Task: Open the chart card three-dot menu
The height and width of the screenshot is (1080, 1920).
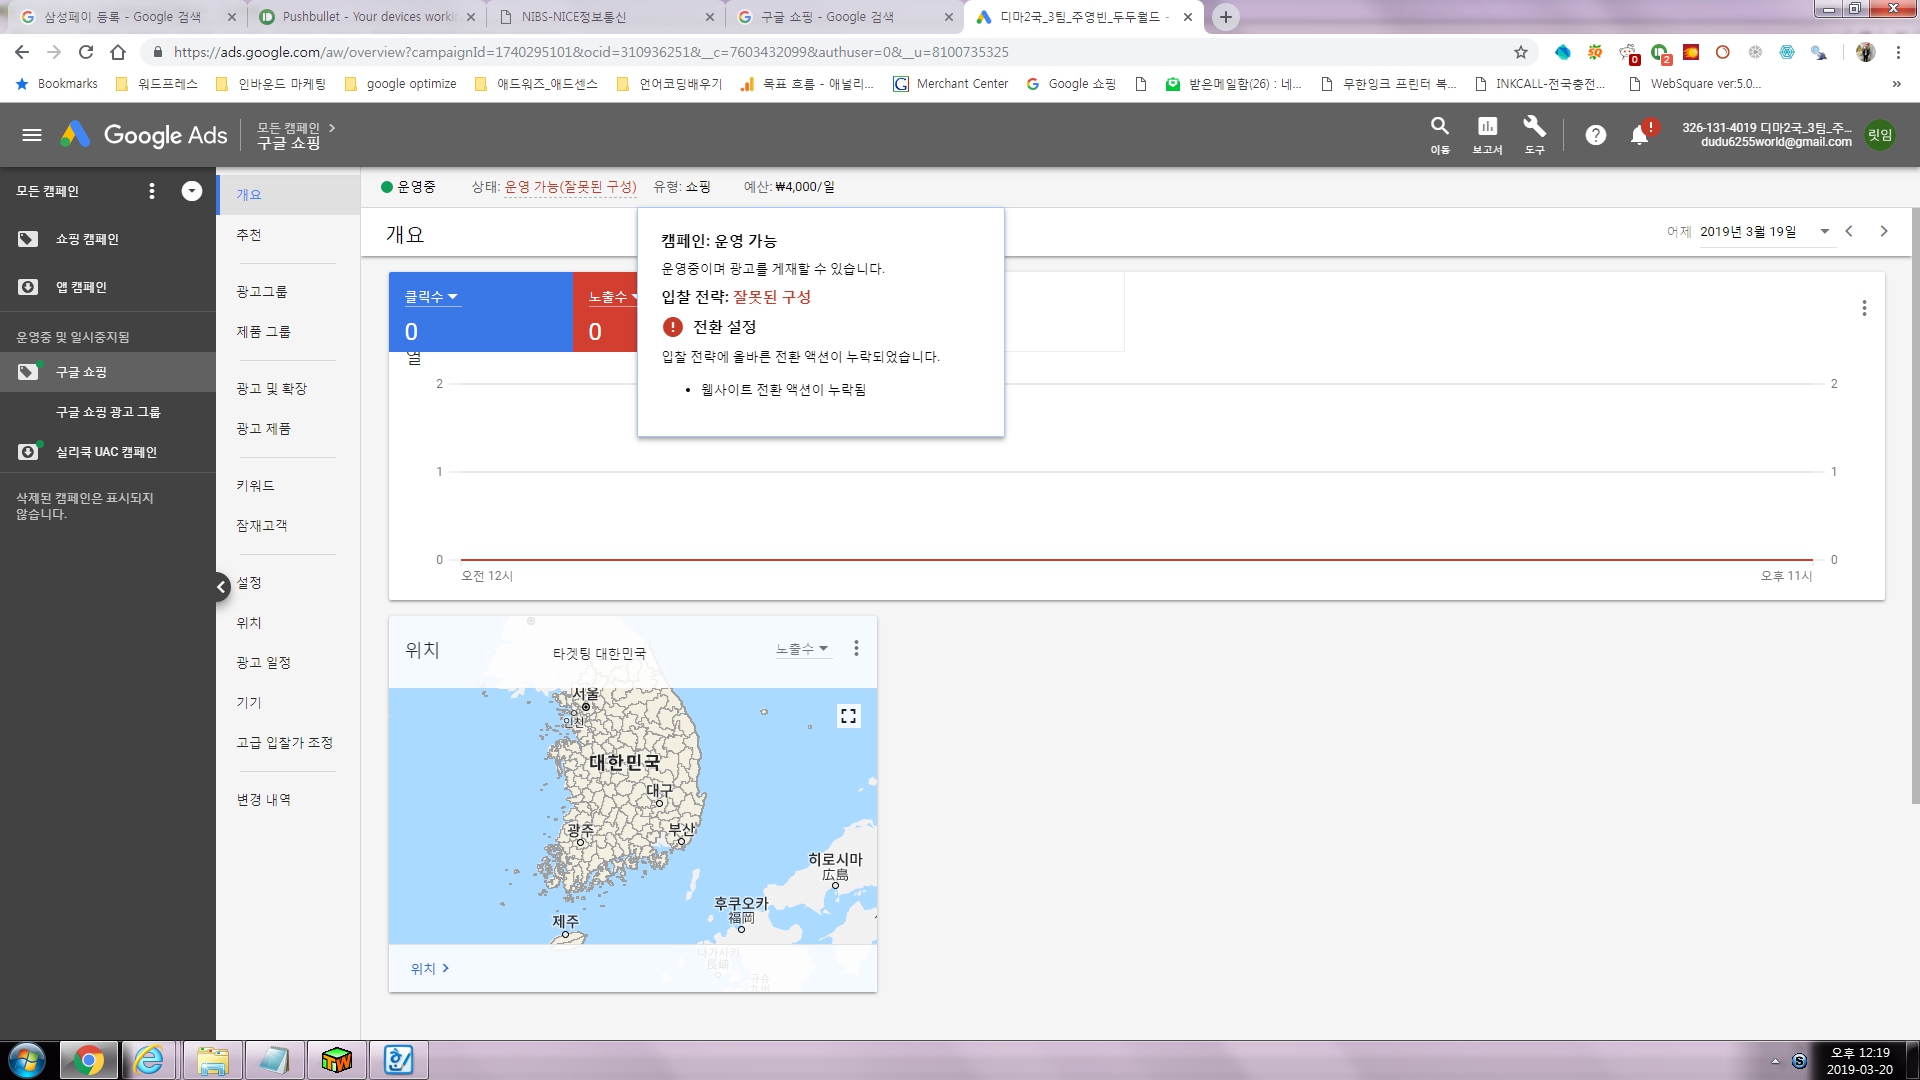Action: [1864, 308]
